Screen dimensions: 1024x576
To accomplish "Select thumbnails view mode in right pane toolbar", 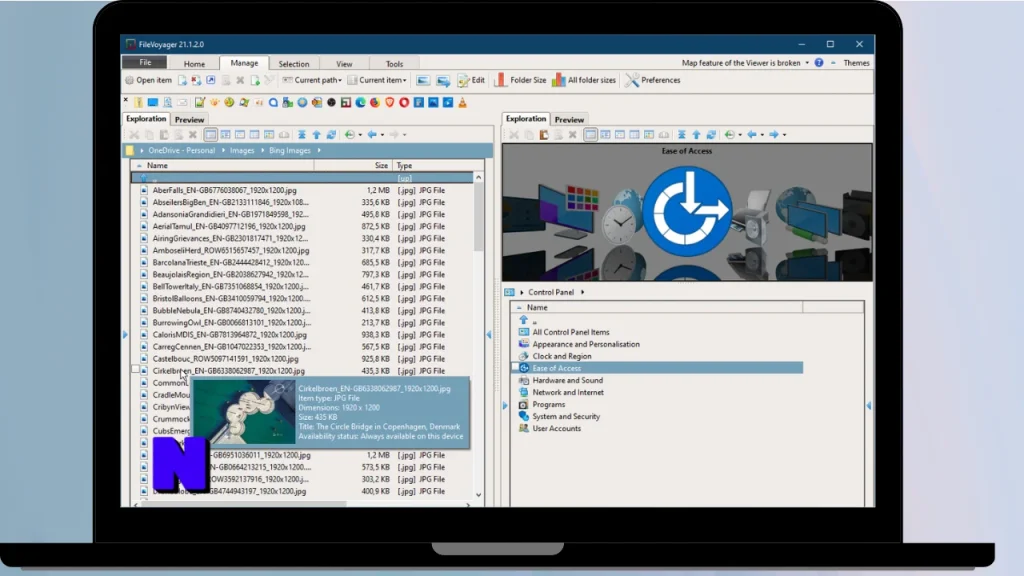I will (x=649, y=135).
